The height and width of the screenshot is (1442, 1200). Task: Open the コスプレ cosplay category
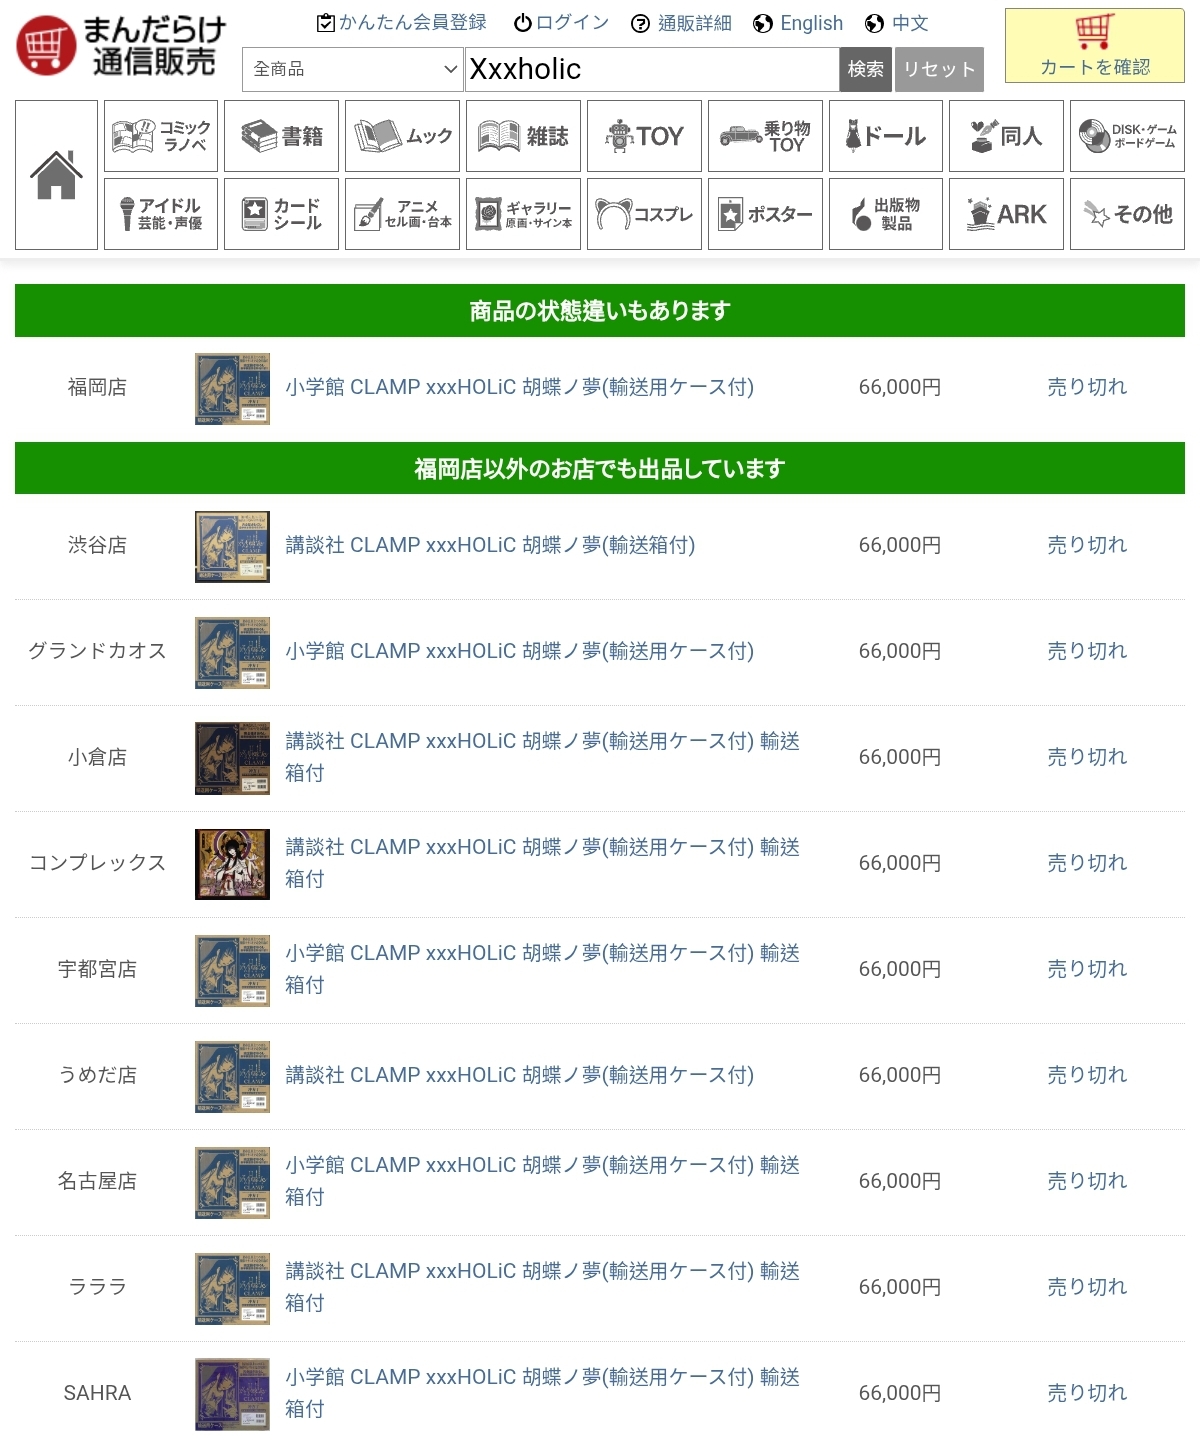[644, 214]
